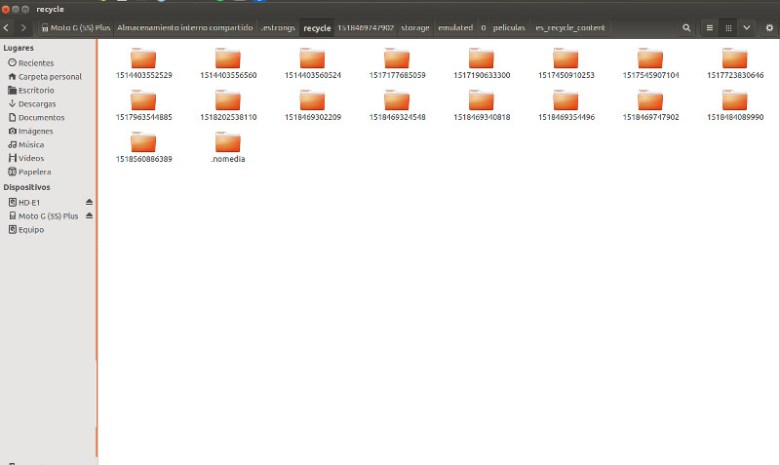Open Papelera in the sidebar
Viewport: 780px width, 465px height.
click(35, 172)
